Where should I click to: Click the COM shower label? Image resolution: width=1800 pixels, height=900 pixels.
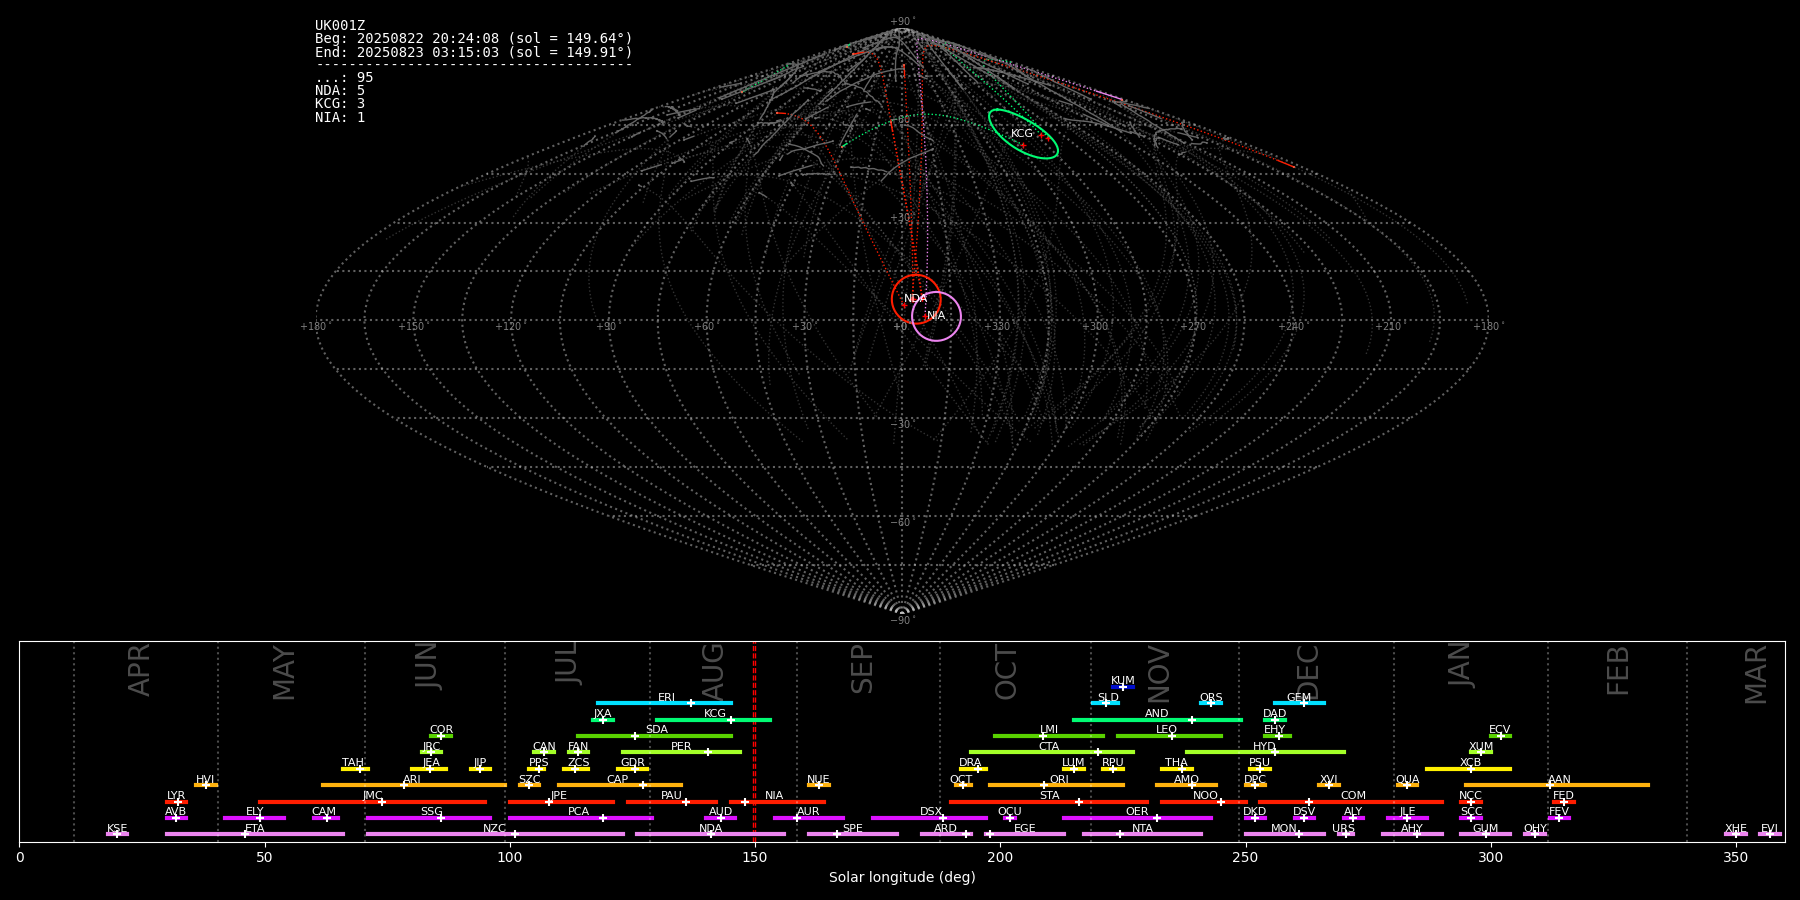[1353, 796]
